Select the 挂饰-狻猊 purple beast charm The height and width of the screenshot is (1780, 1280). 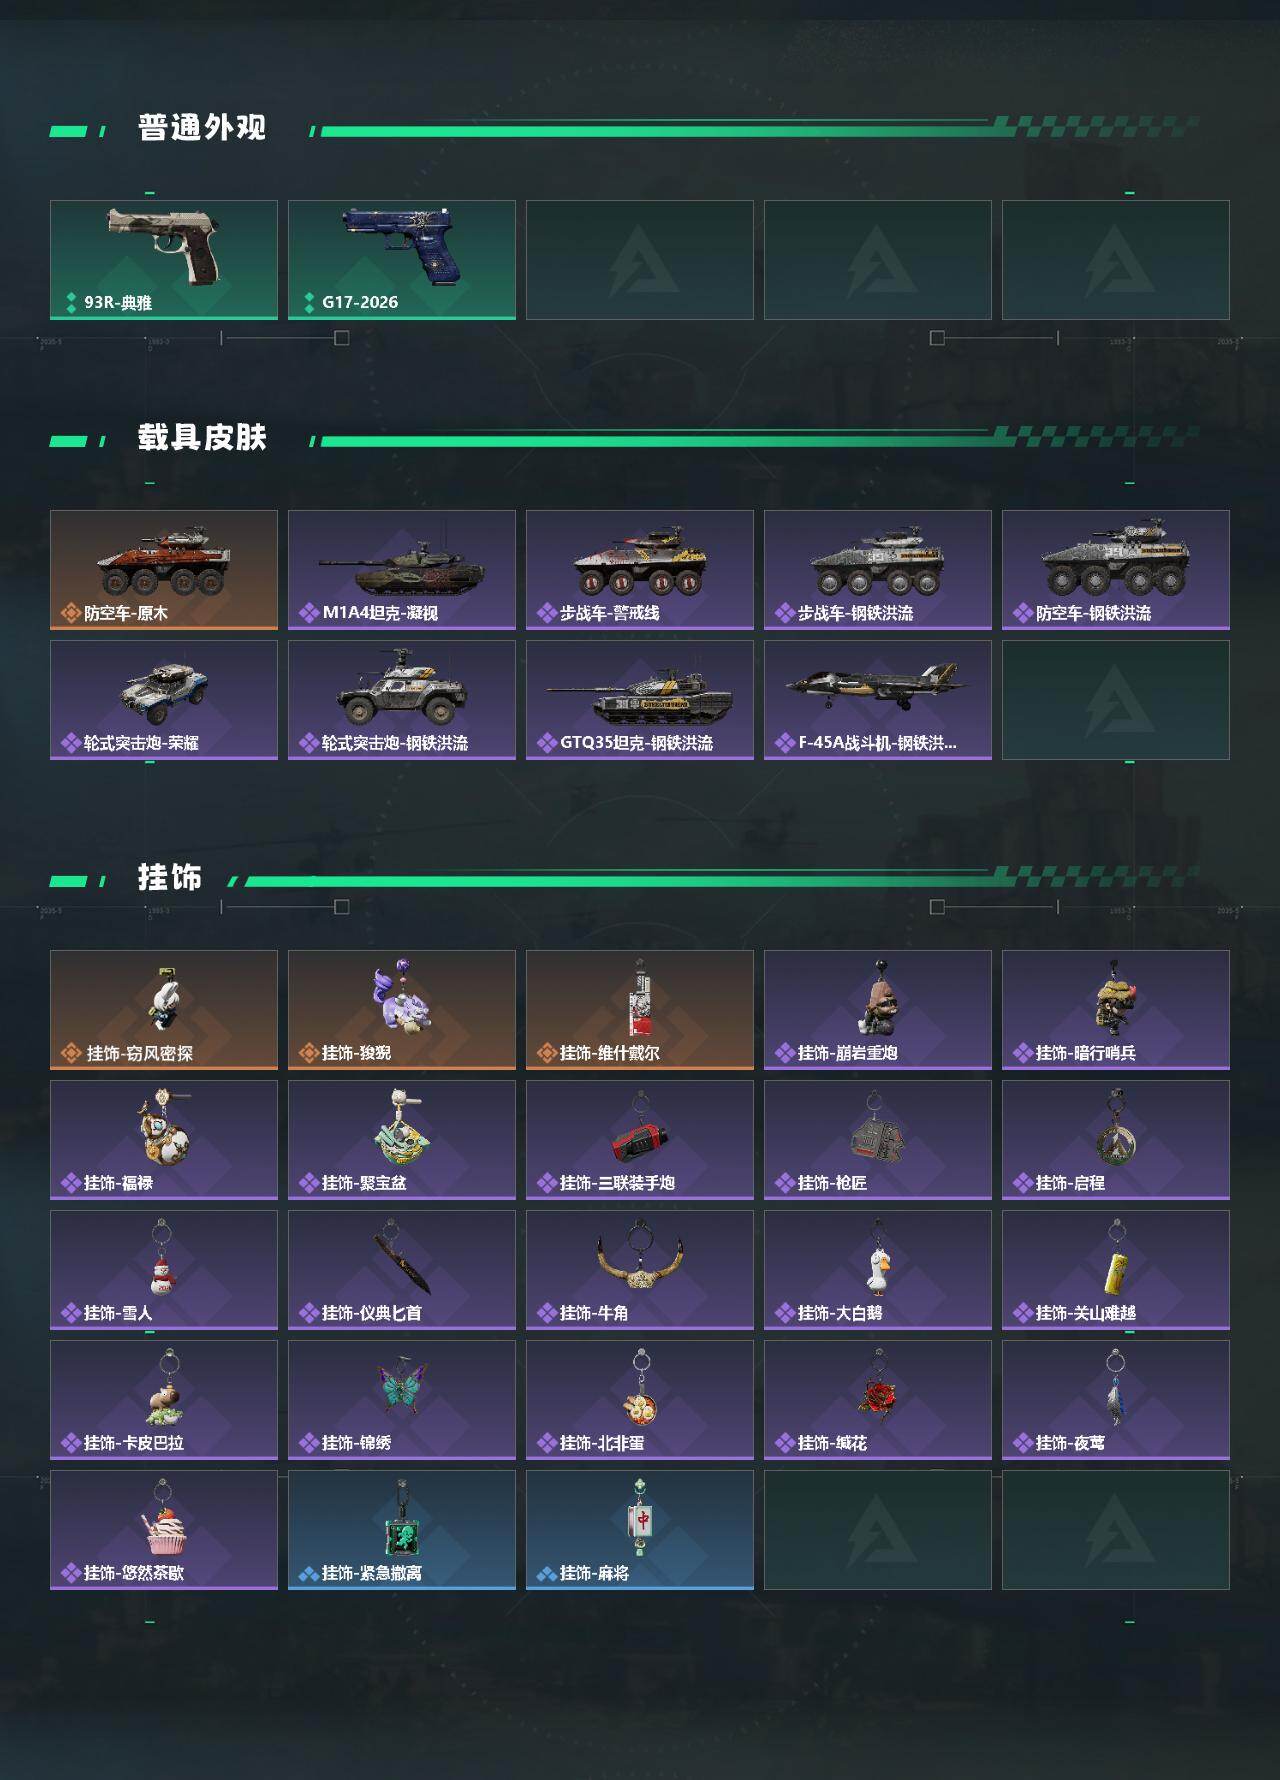click(x=402, y=1010)
